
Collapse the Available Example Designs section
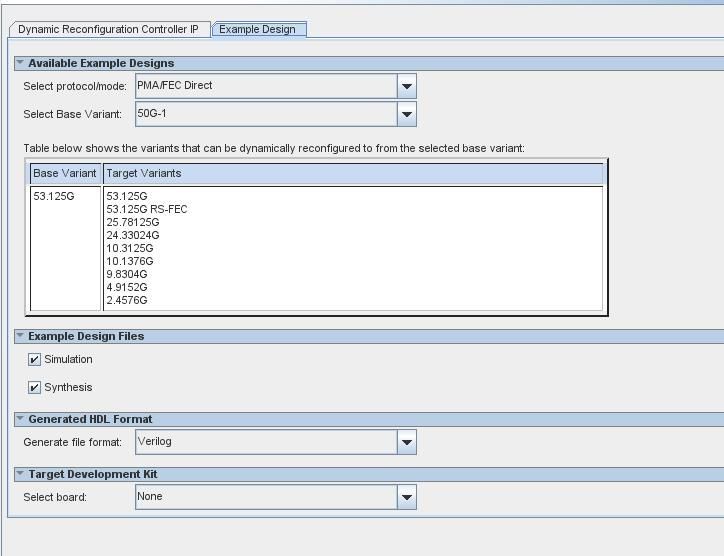pyautogui.click(x=20, y=63)
